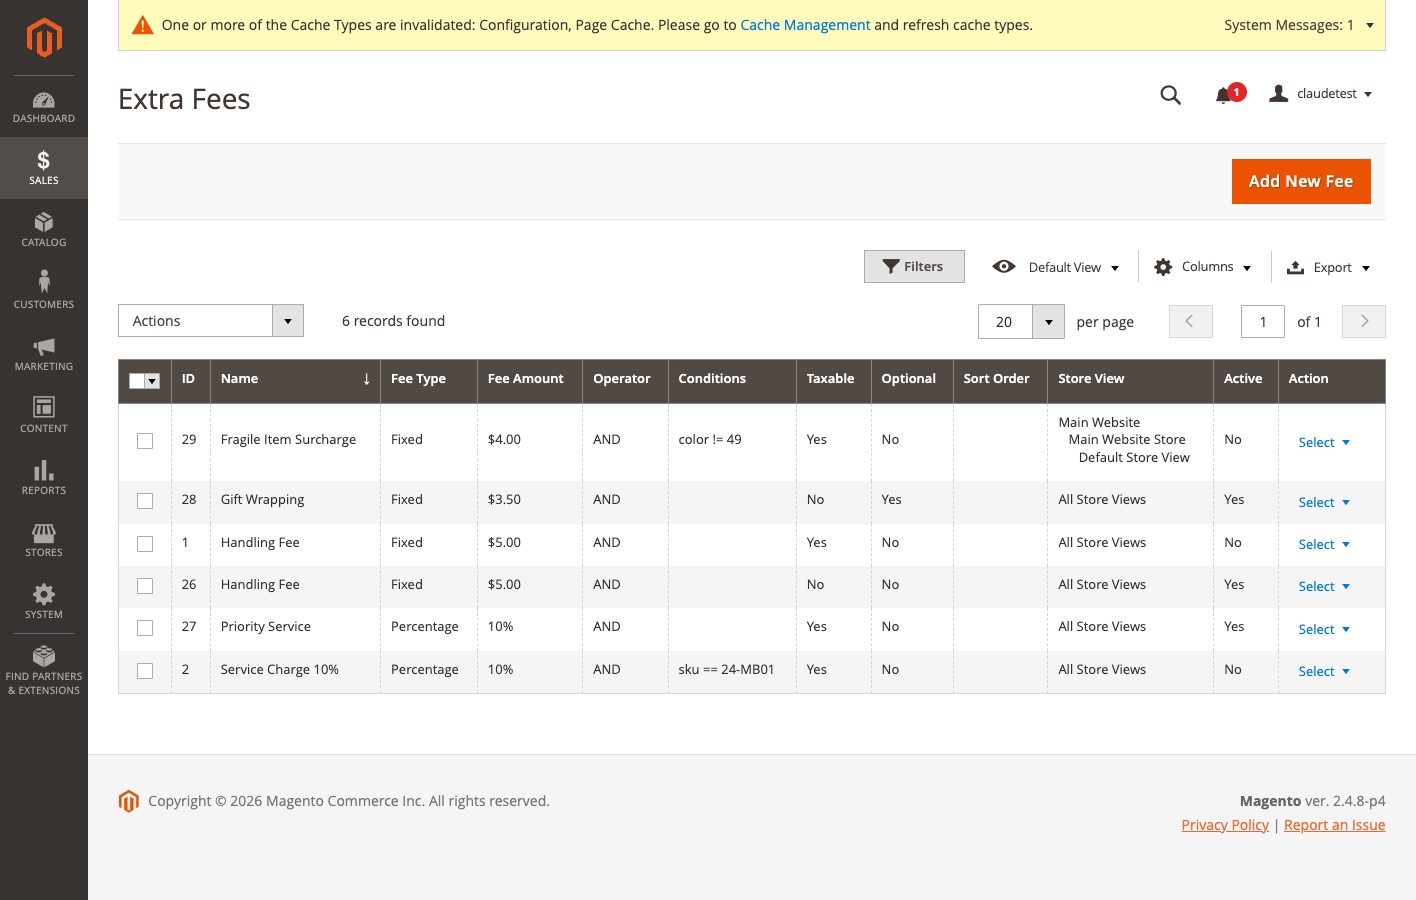
Task: Open Select action for Gift Wrapping
Action: [1324, 502]
